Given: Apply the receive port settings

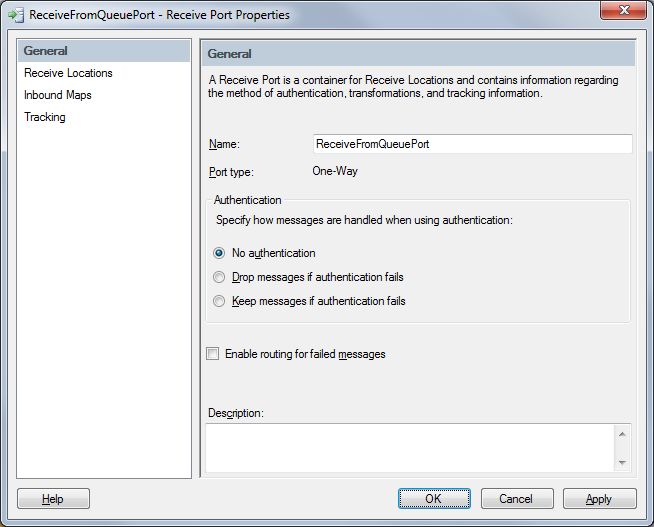Looking at the screenshot, I should click(x=600, y=499).
